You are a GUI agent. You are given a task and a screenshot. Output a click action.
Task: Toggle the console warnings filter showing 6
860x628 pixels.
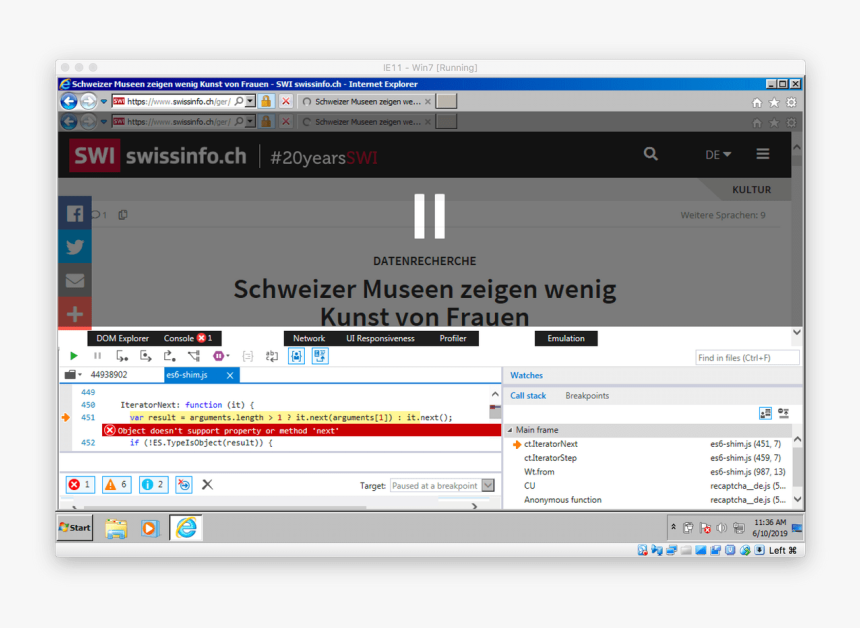coord(116,484)
